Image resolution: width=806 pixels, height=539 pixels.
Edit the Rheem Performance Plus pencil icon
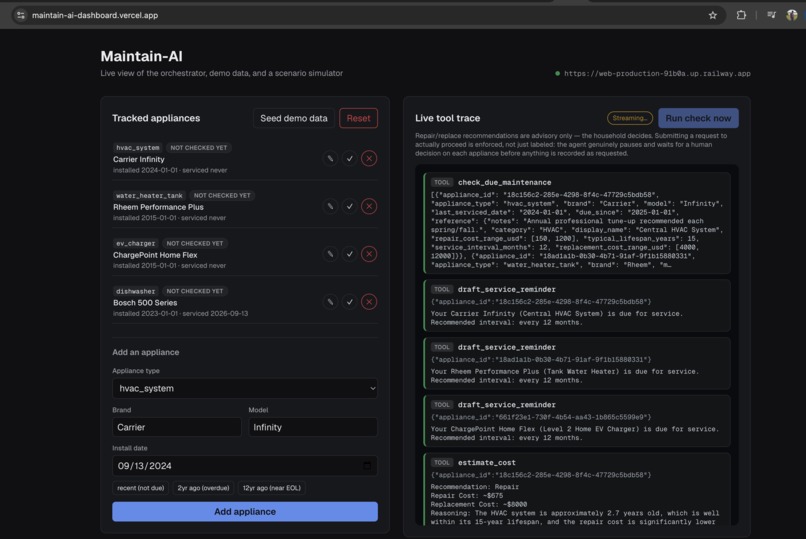coord(330,206)
